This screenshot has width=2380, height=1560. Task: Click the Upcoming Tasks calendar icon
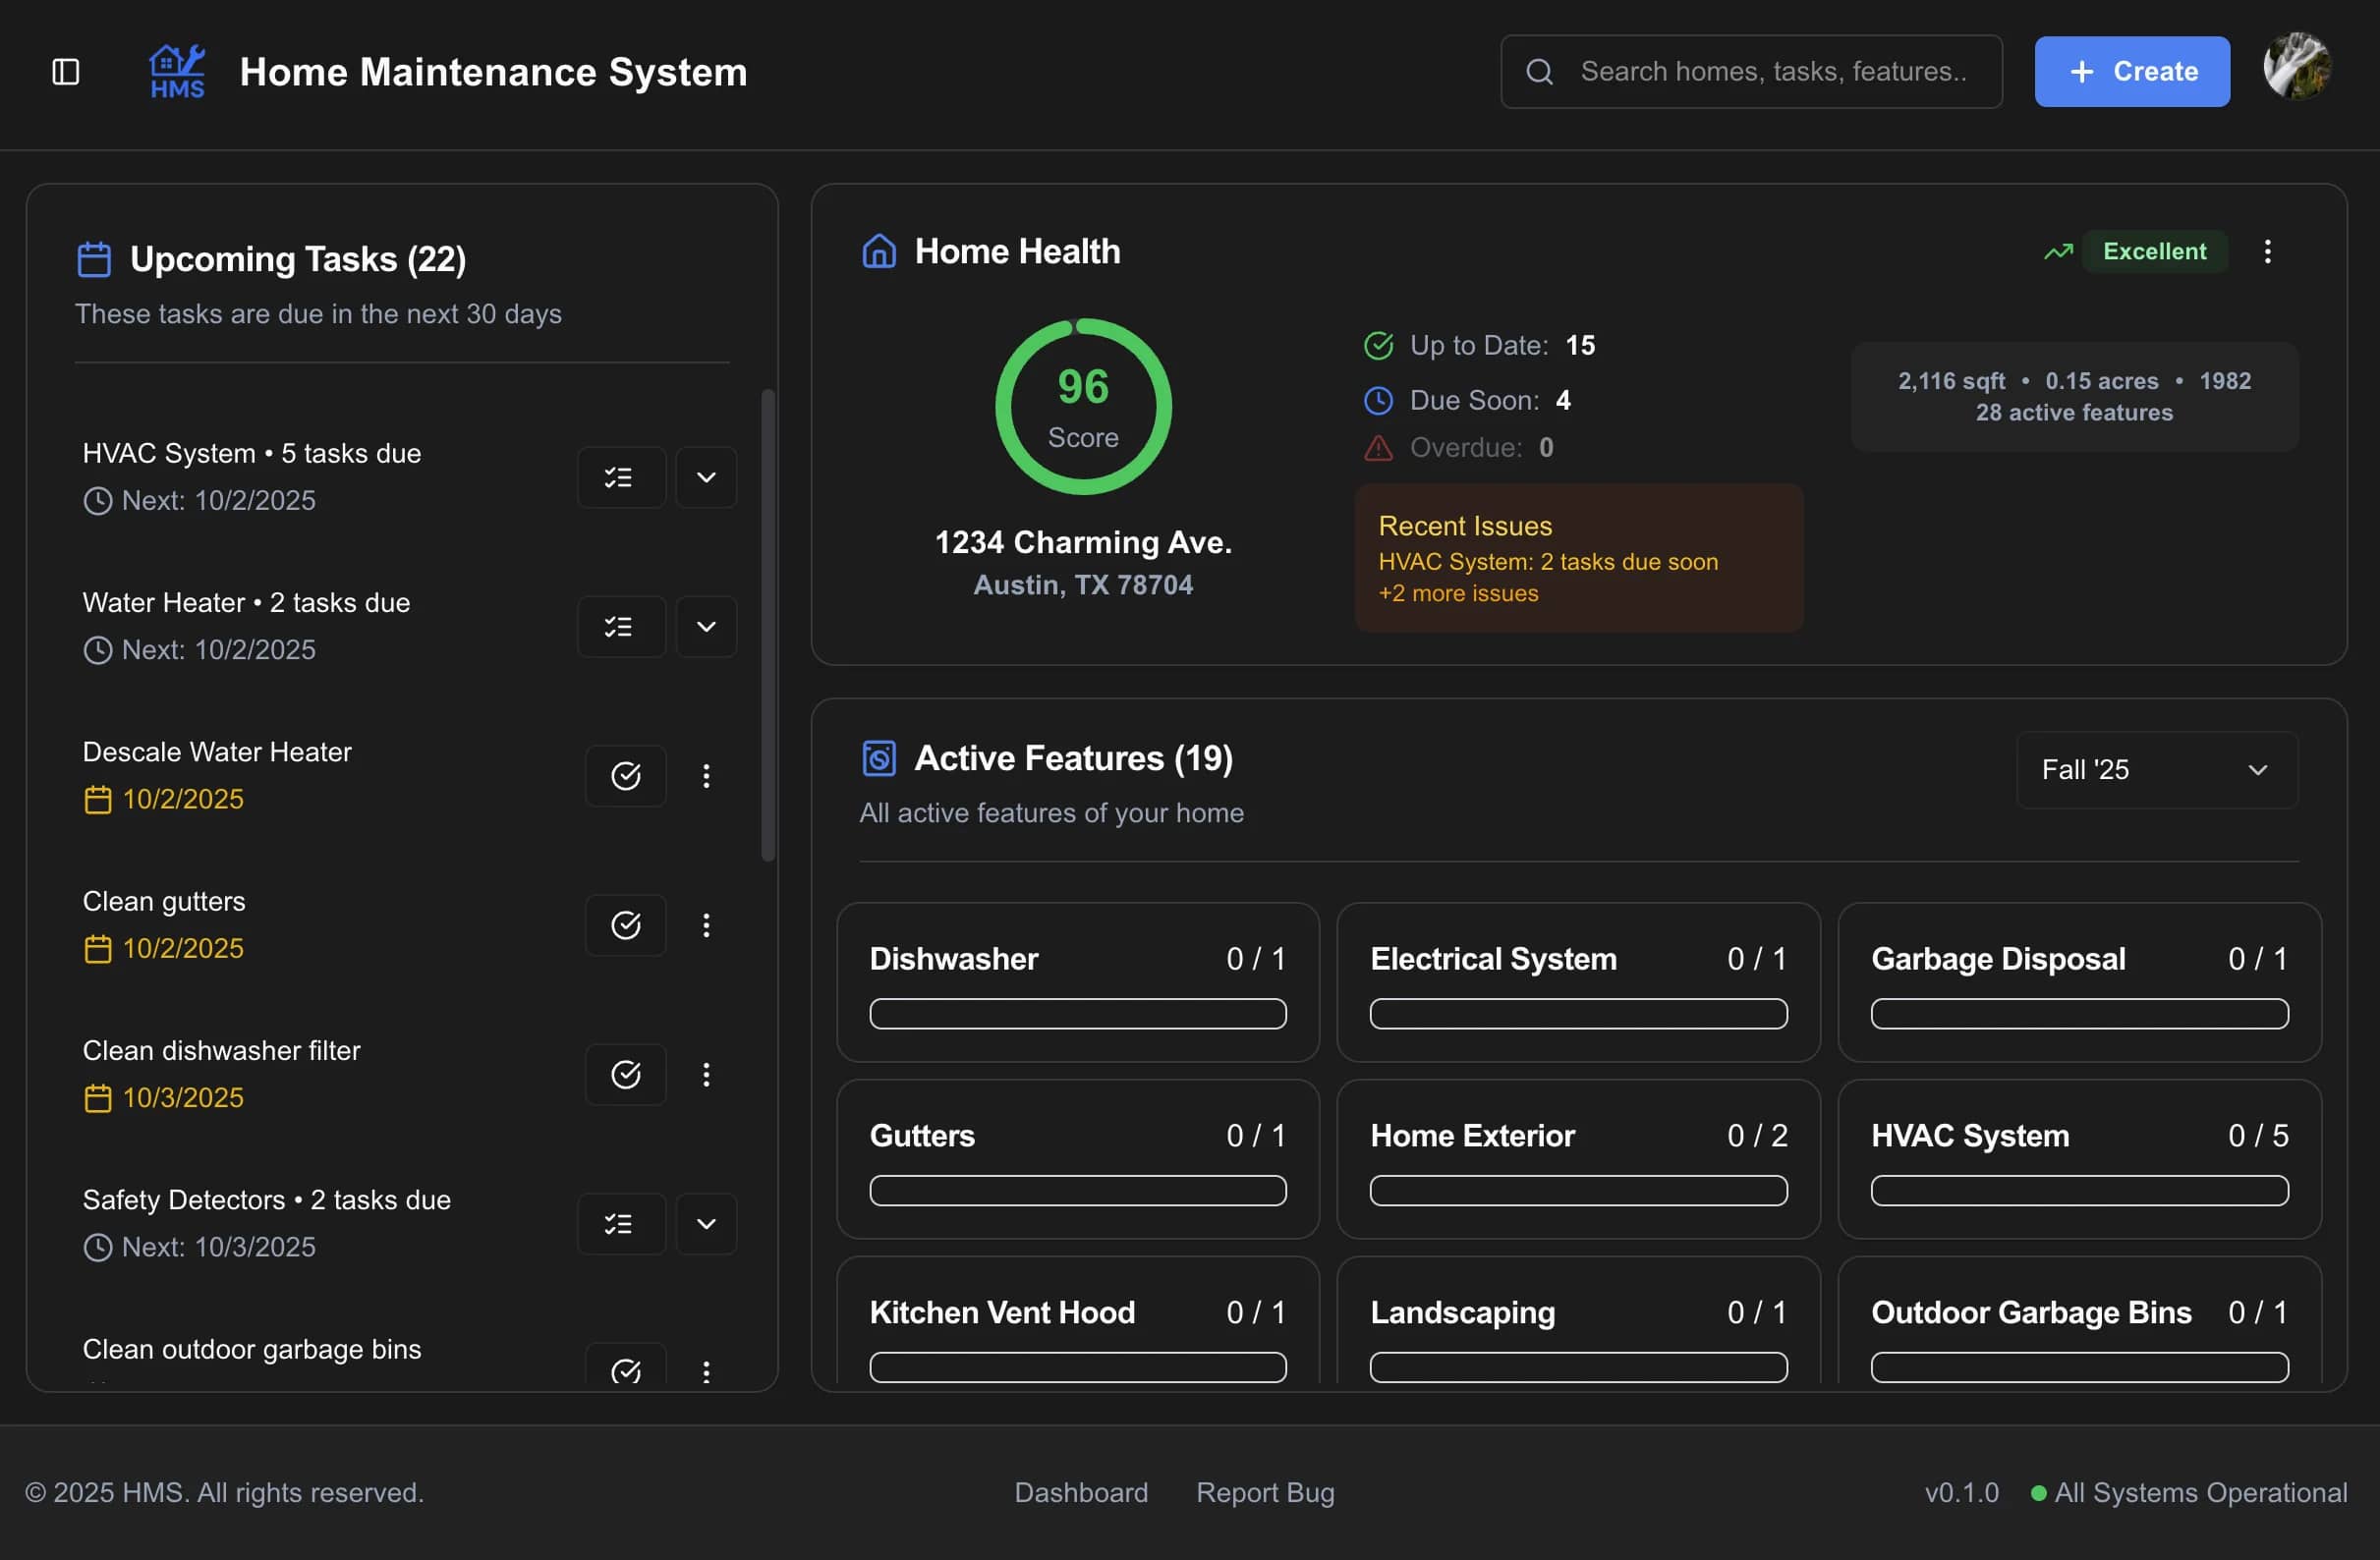[94, 259]
